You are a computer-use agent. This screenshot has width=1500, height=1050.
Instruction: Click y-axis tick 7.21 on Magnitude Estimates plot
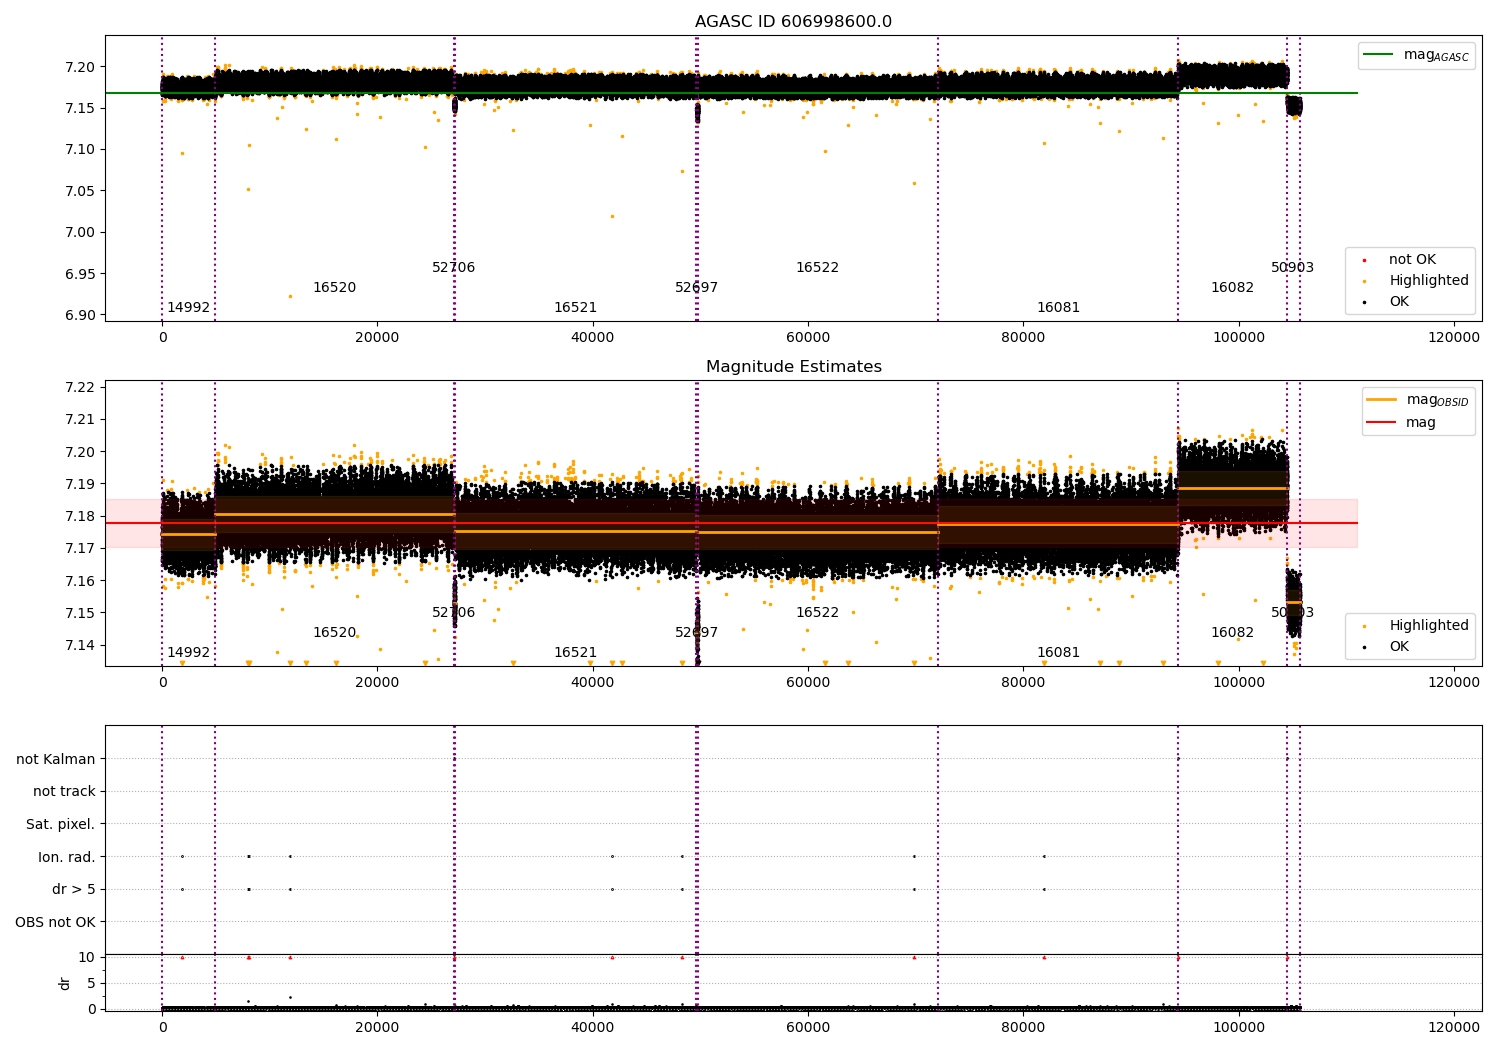(x=81, y=420)
